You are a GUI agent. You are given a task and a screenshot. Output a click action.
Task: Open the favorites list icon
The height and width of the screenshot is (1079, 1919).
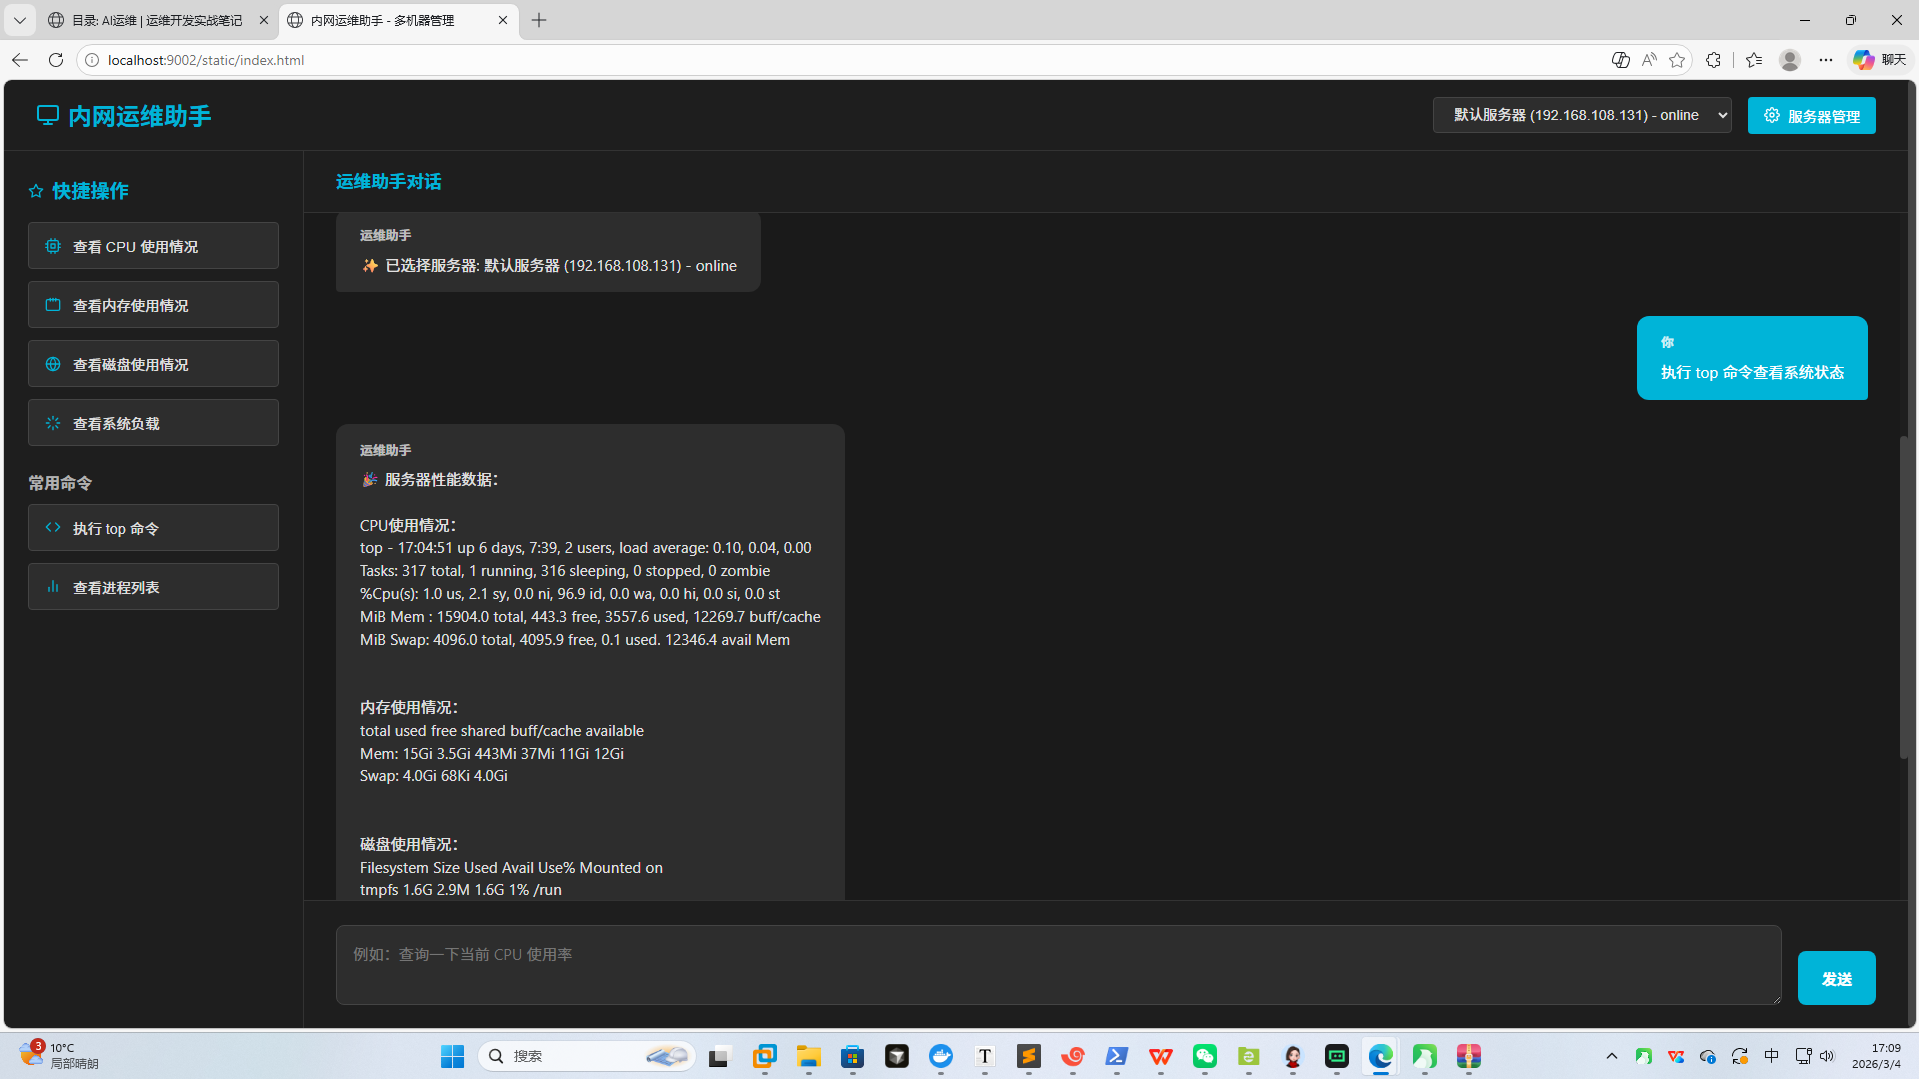coord(1754,60)
